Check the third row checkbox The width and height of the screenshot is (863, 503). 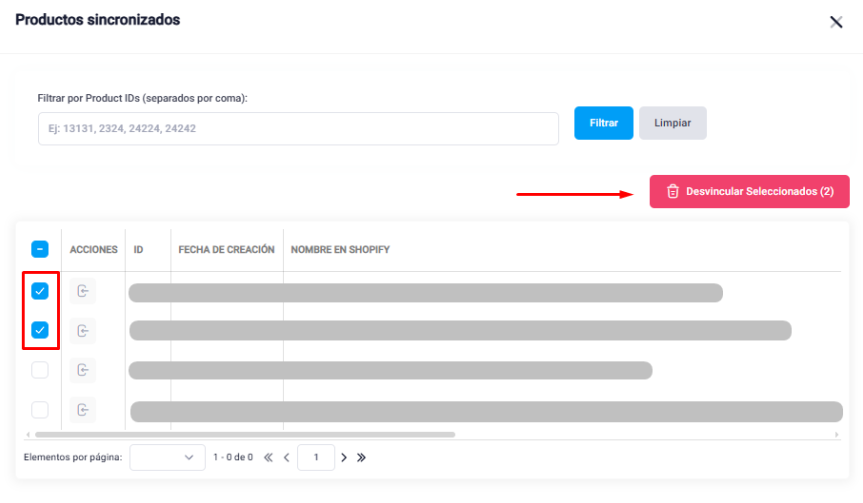pos(40,370)
